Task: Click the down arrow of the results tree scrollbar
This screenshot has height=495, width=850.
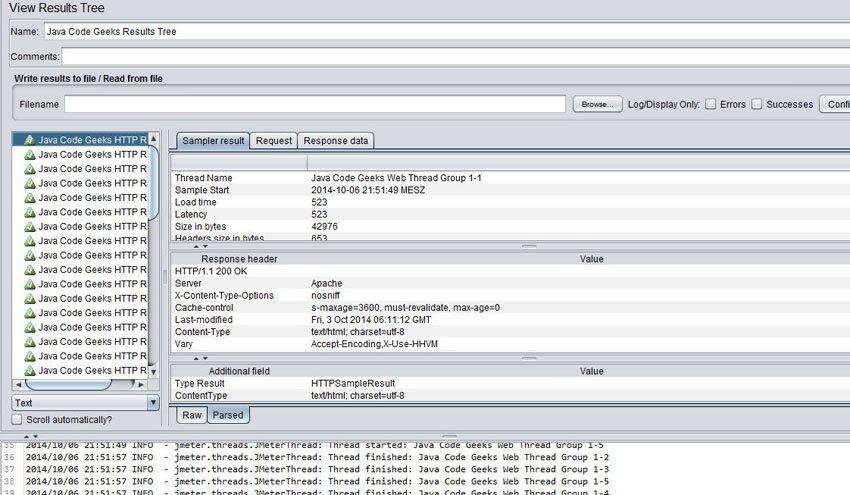Action: [153, 372]
